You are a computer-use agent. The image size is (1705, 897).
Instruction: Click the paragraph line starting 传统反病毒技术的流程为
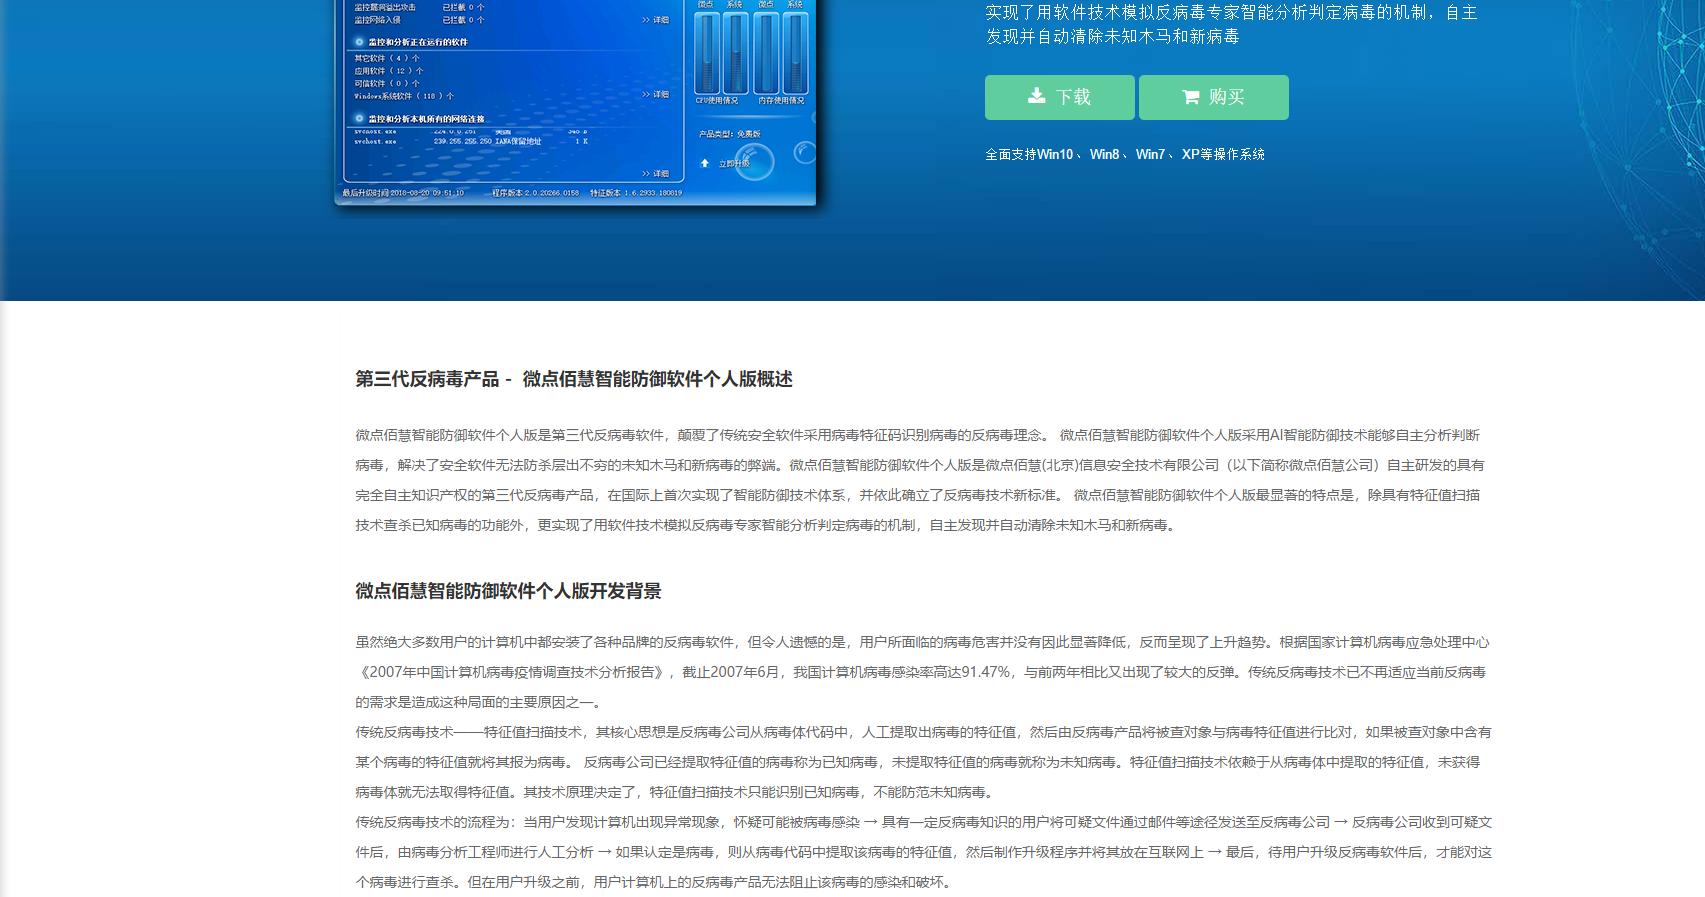point(923,822)
